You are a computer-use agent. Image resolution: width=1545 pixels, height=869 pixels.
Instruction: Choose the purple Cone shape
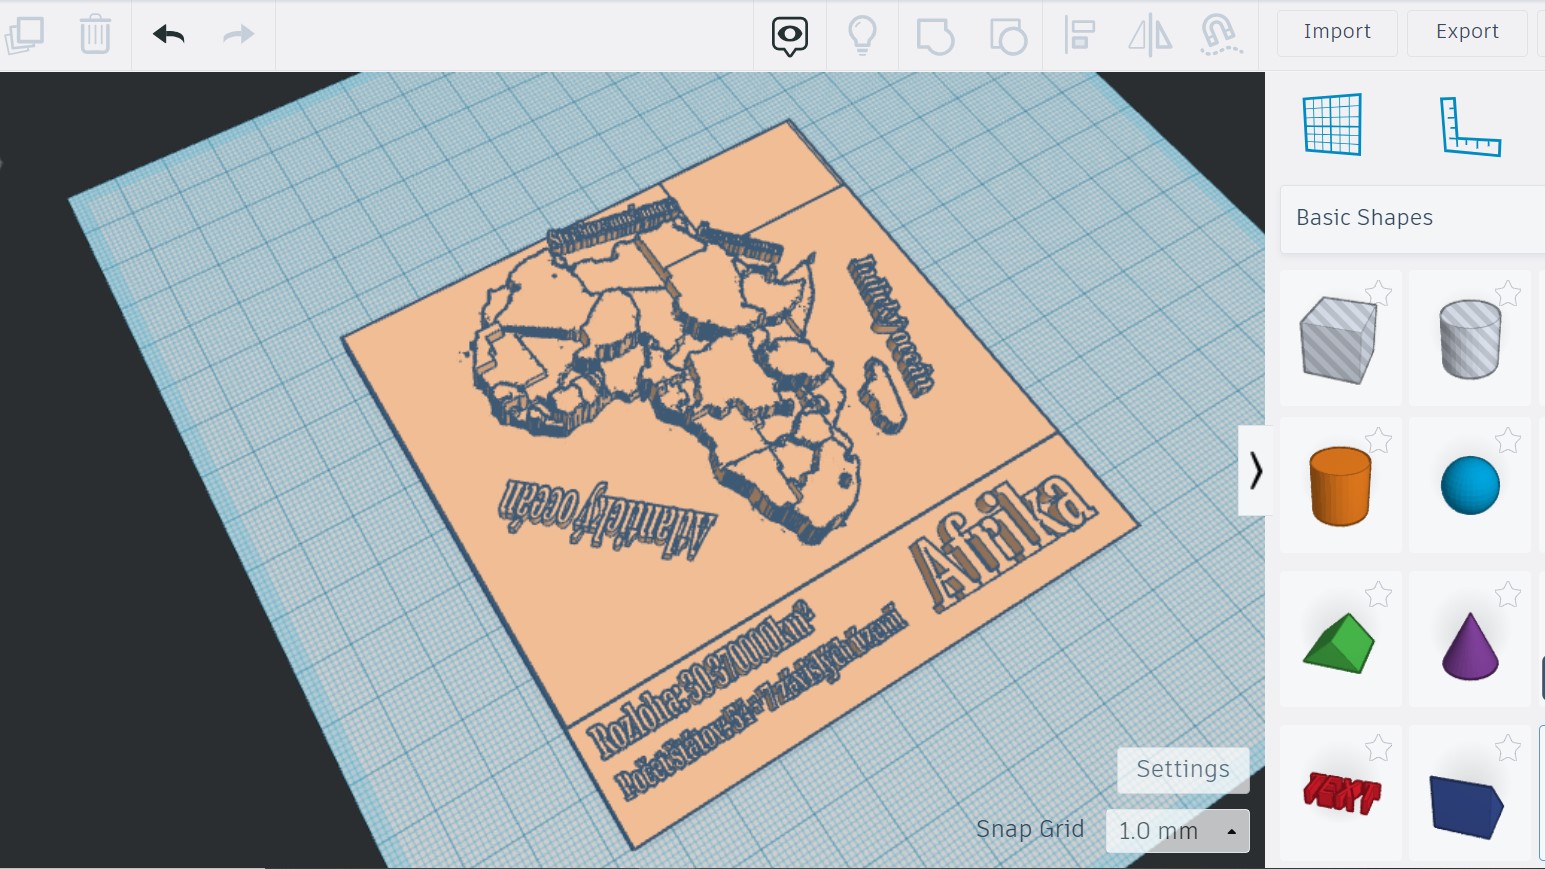coord(1470,646)
